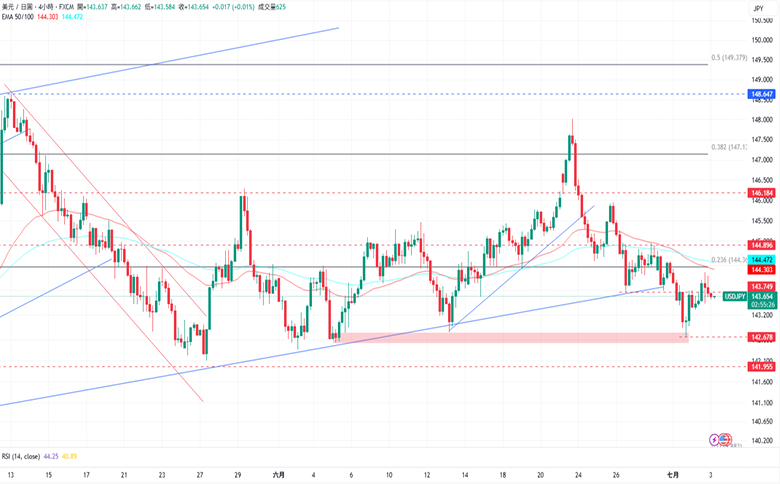The image size is (780, 484).
Task: Click the 0.382 Fibonacci level label
Action: coord(729,147)
